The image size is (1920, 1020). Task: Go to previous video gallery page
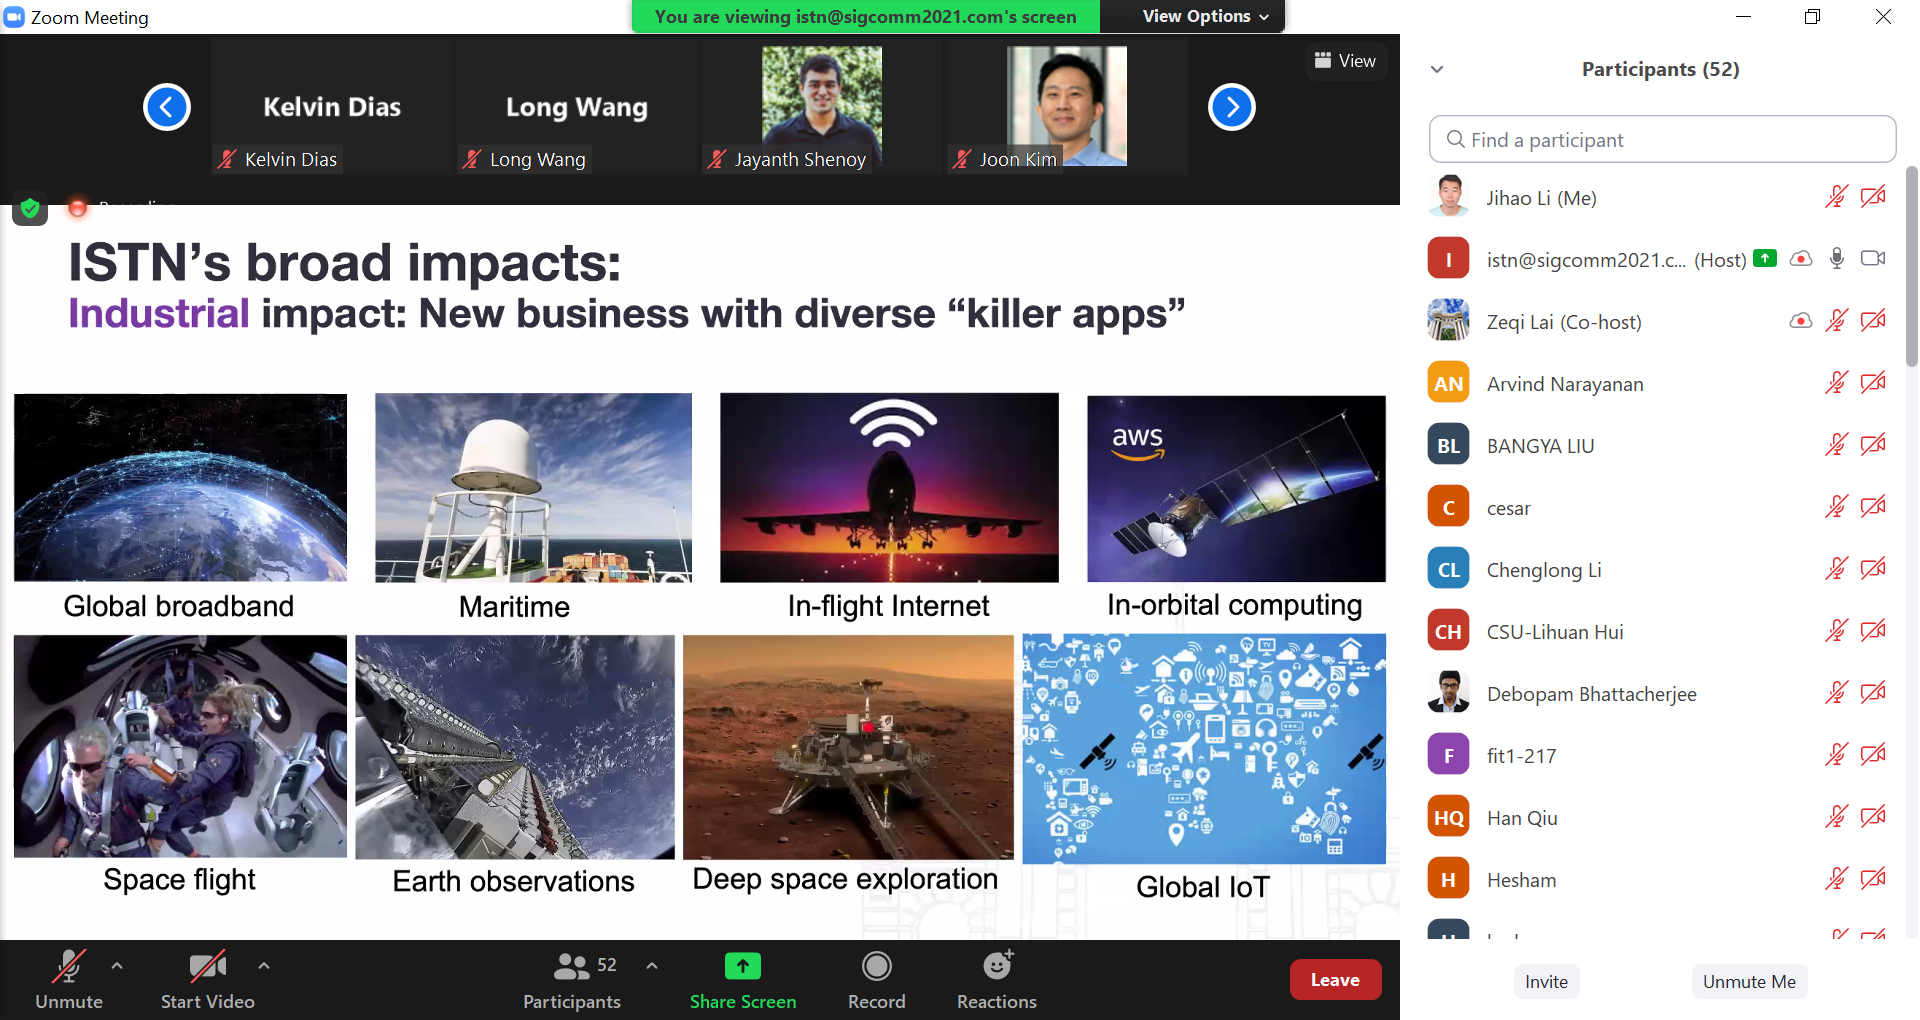(167, 107)
